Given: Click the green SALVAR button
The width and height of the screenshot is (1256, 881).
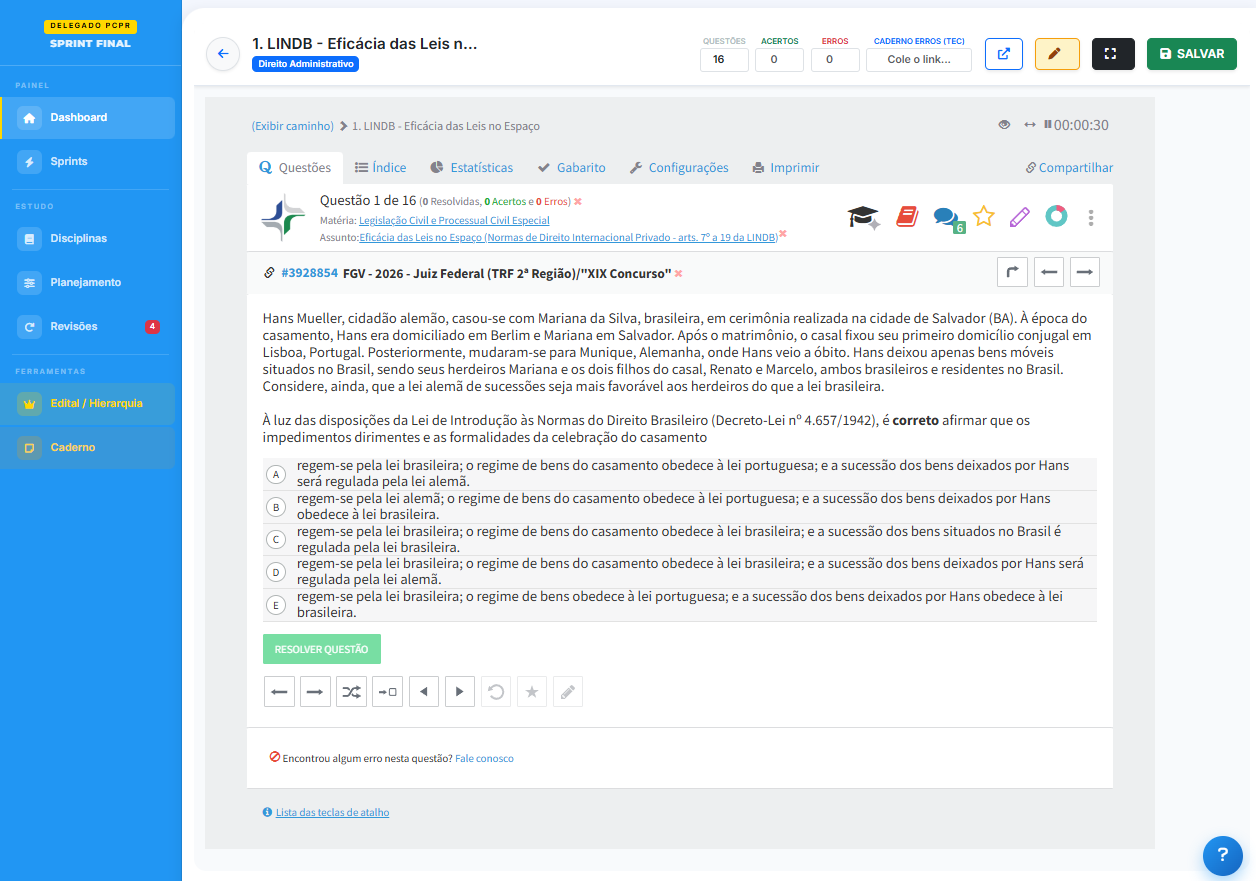Looking at the screenshot, I should coord(1192,54).
